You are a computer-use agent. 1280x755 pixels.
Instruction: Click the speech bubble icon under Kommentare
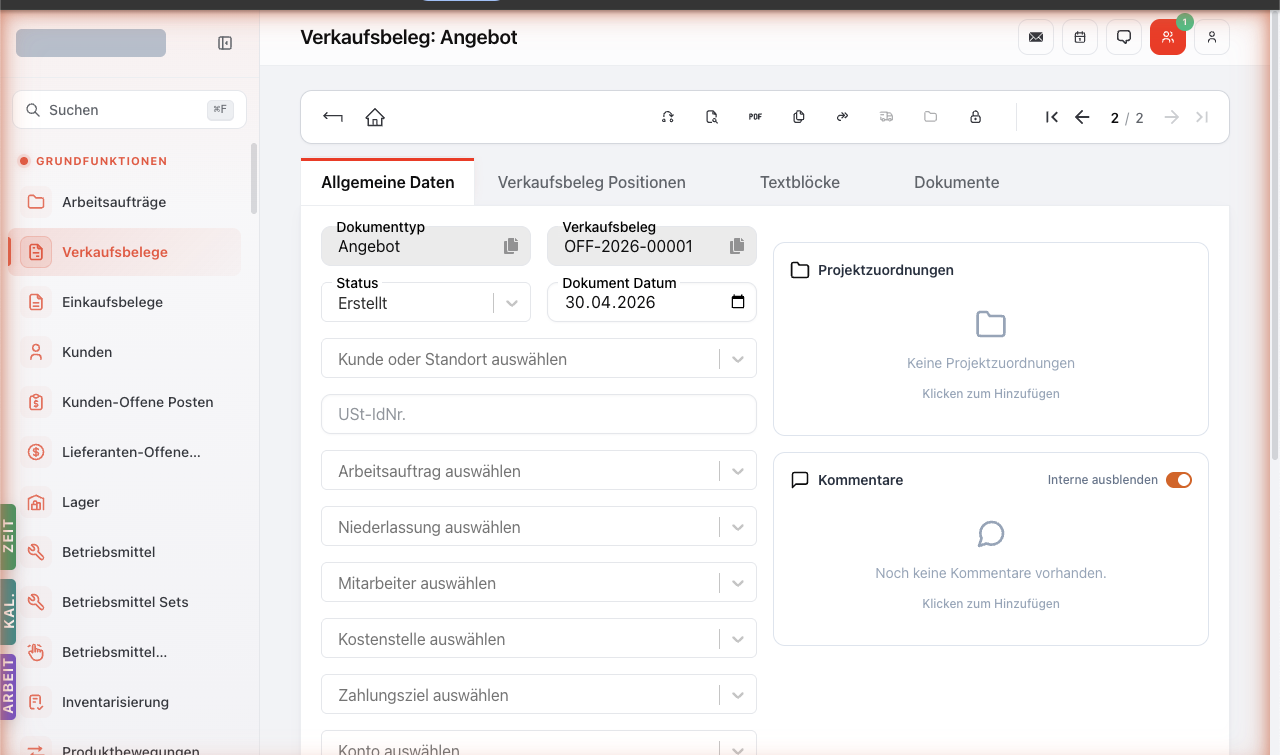(991, 534)
